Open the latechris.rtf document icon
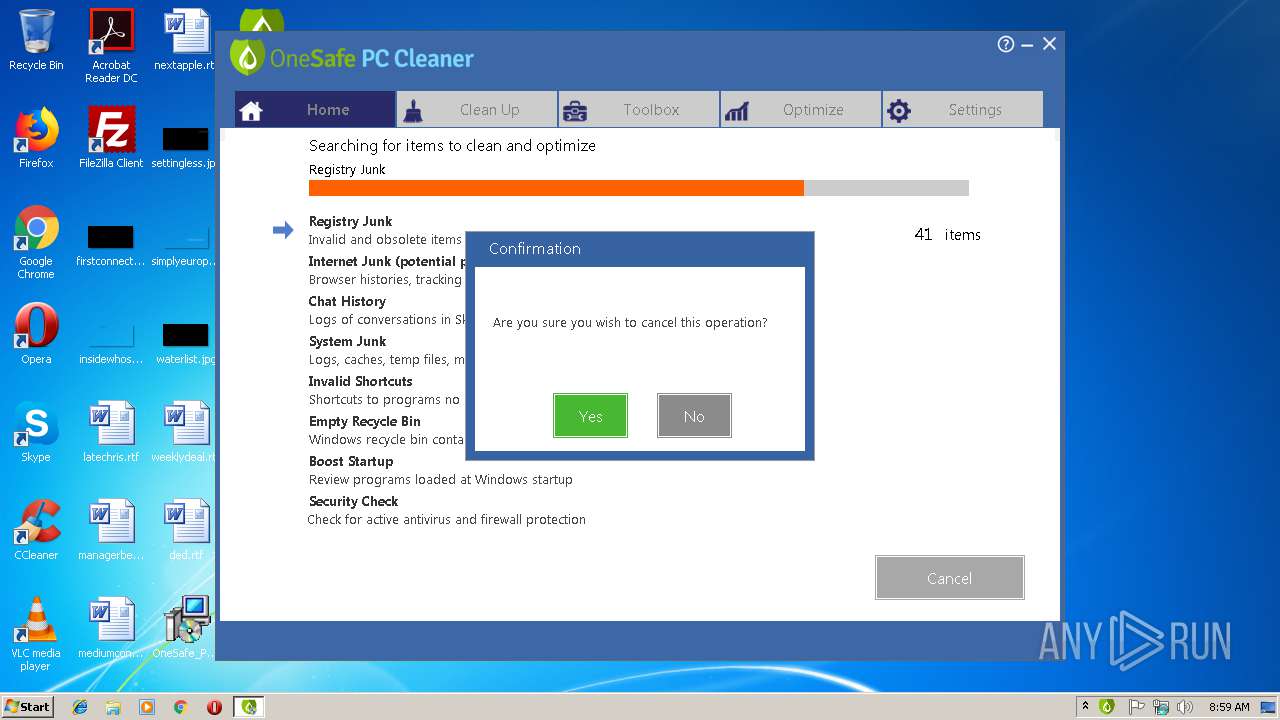 tap(111, 432)
